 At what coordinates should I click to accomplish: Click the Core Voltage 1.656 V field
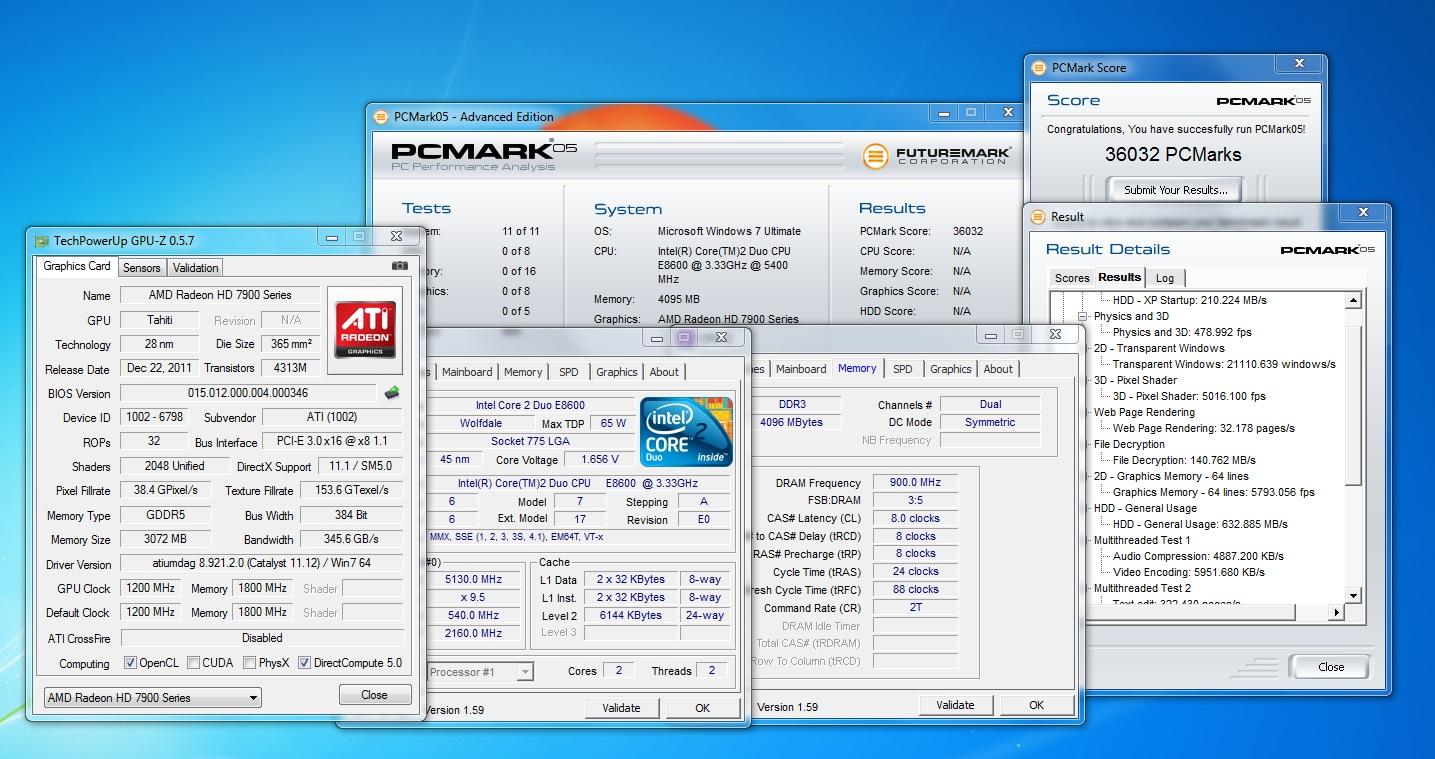coord(599,459)
